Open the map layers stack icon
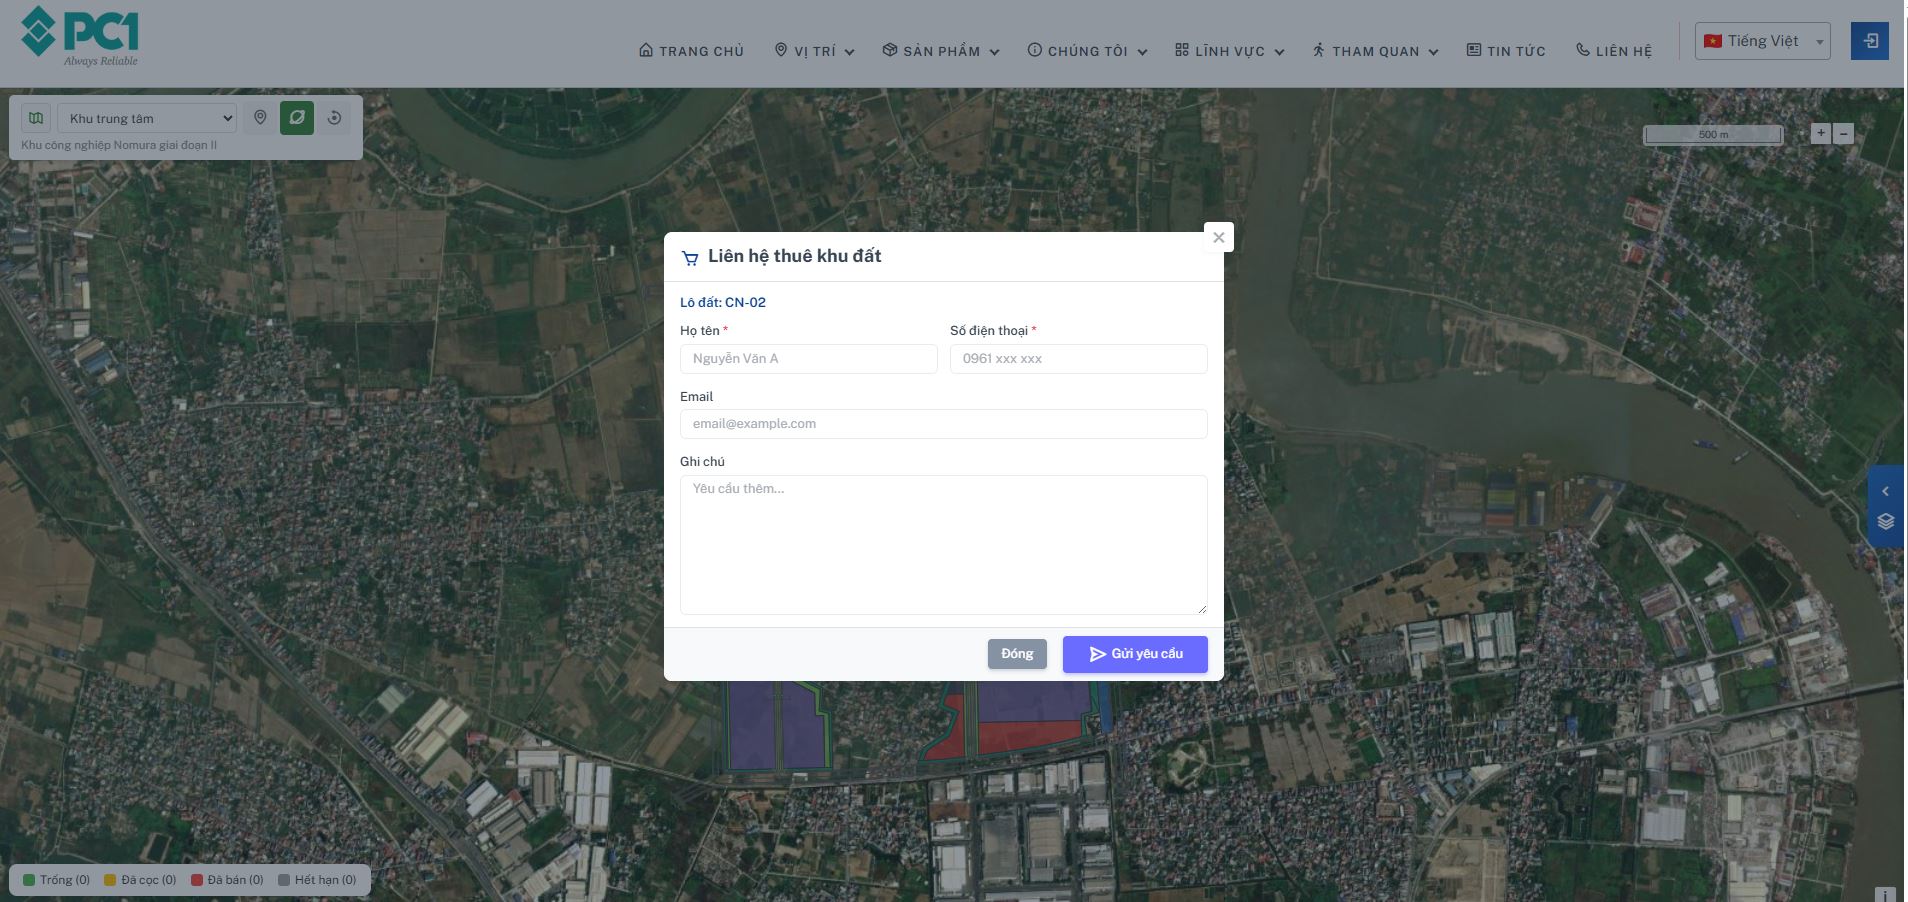The height and width of the screenshot is (902, 1908). [1885, 522]
